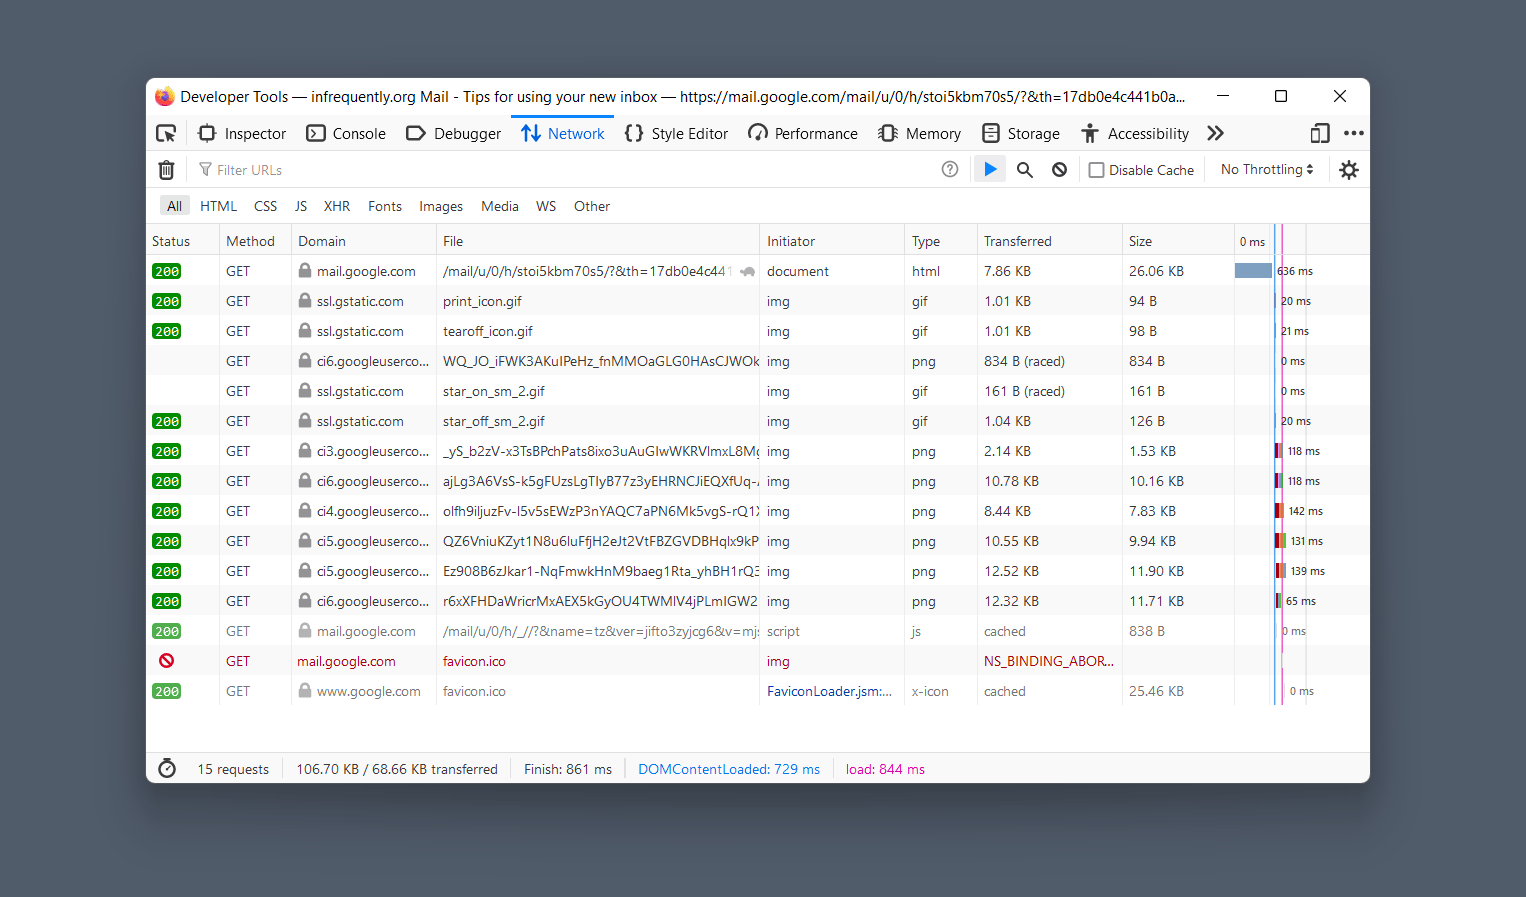This screenshot has width=1526, height=897.
Task: Open the Inspector panel
Action: [242, 133]
